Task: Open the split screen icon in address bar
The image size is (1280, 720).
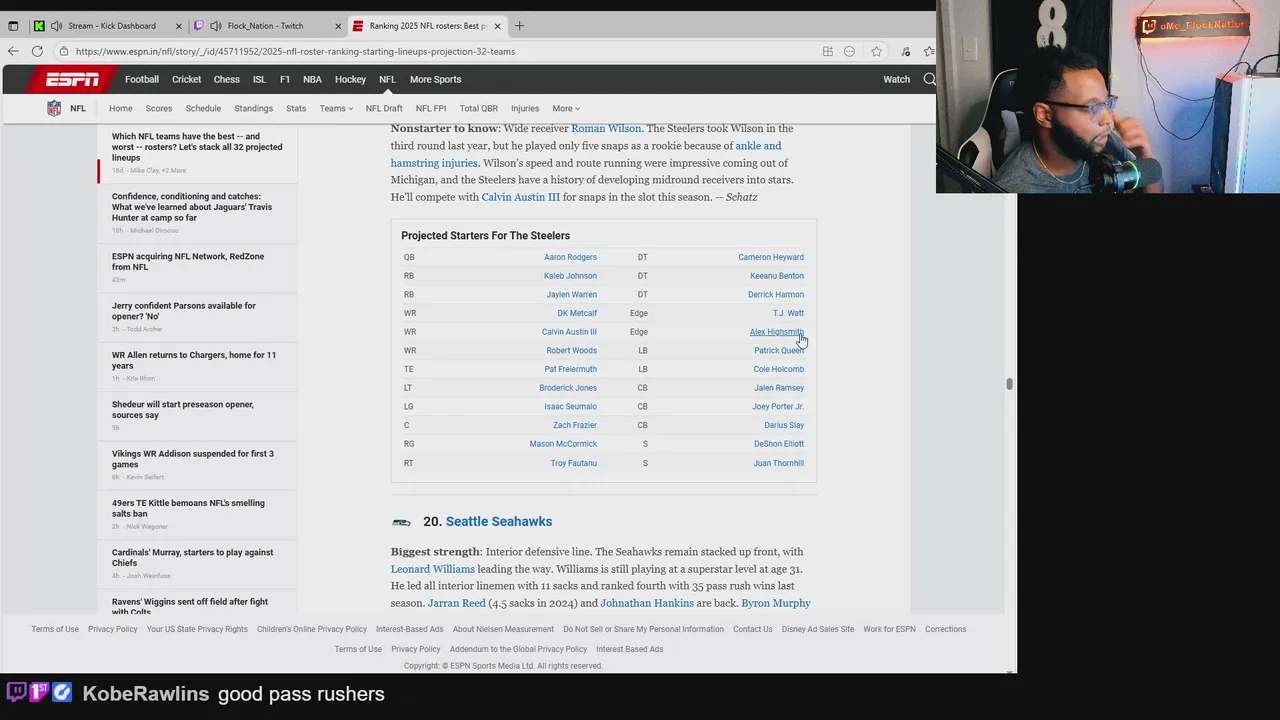Action: [828, 51]
